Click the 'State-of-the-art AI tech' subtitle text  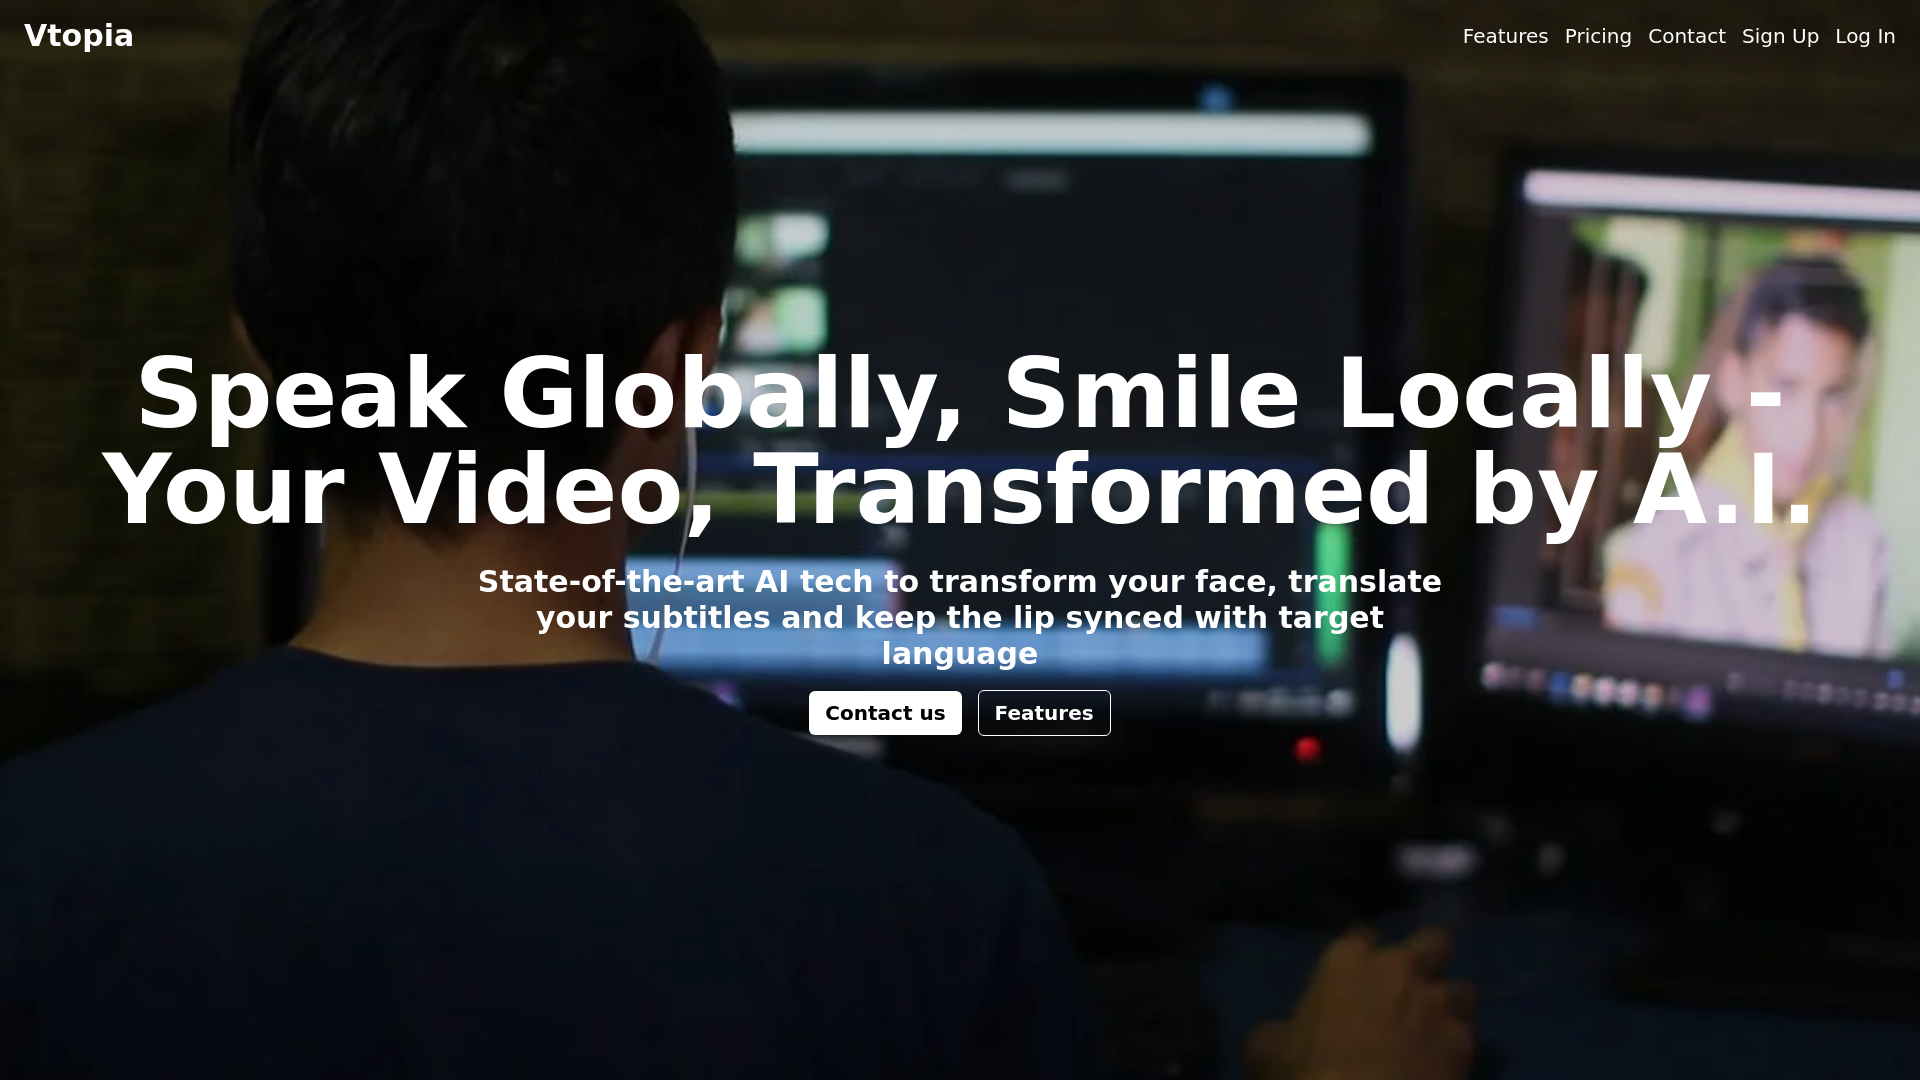click(x=960, y=617)
